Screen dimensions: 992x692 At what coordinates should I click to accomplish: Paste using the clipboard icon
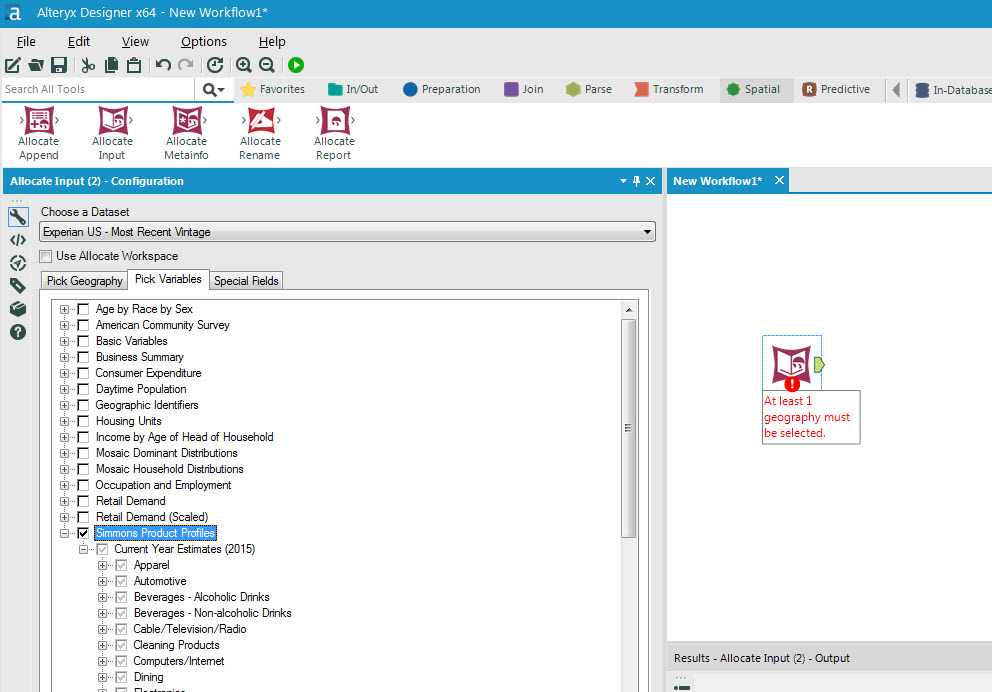point(133,65)
